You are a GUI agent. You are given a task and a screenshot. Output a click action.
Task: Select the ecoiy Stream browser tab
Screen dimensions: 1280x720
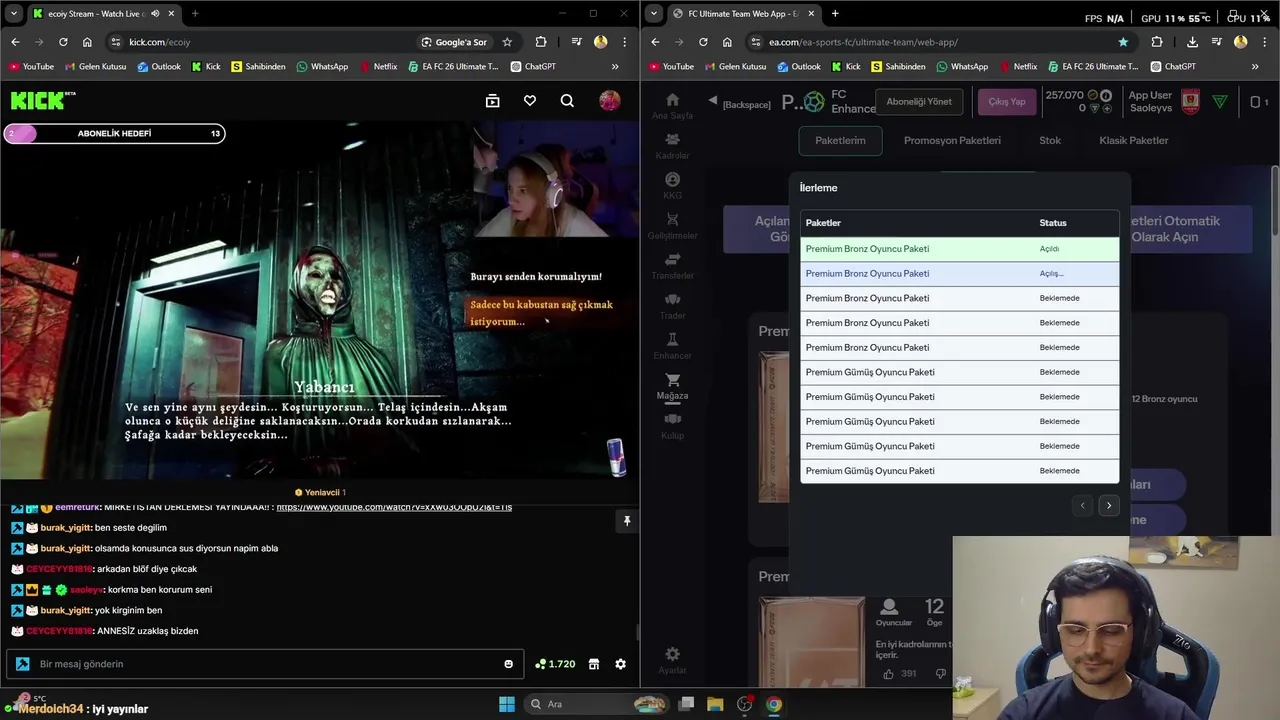[102, 14]
